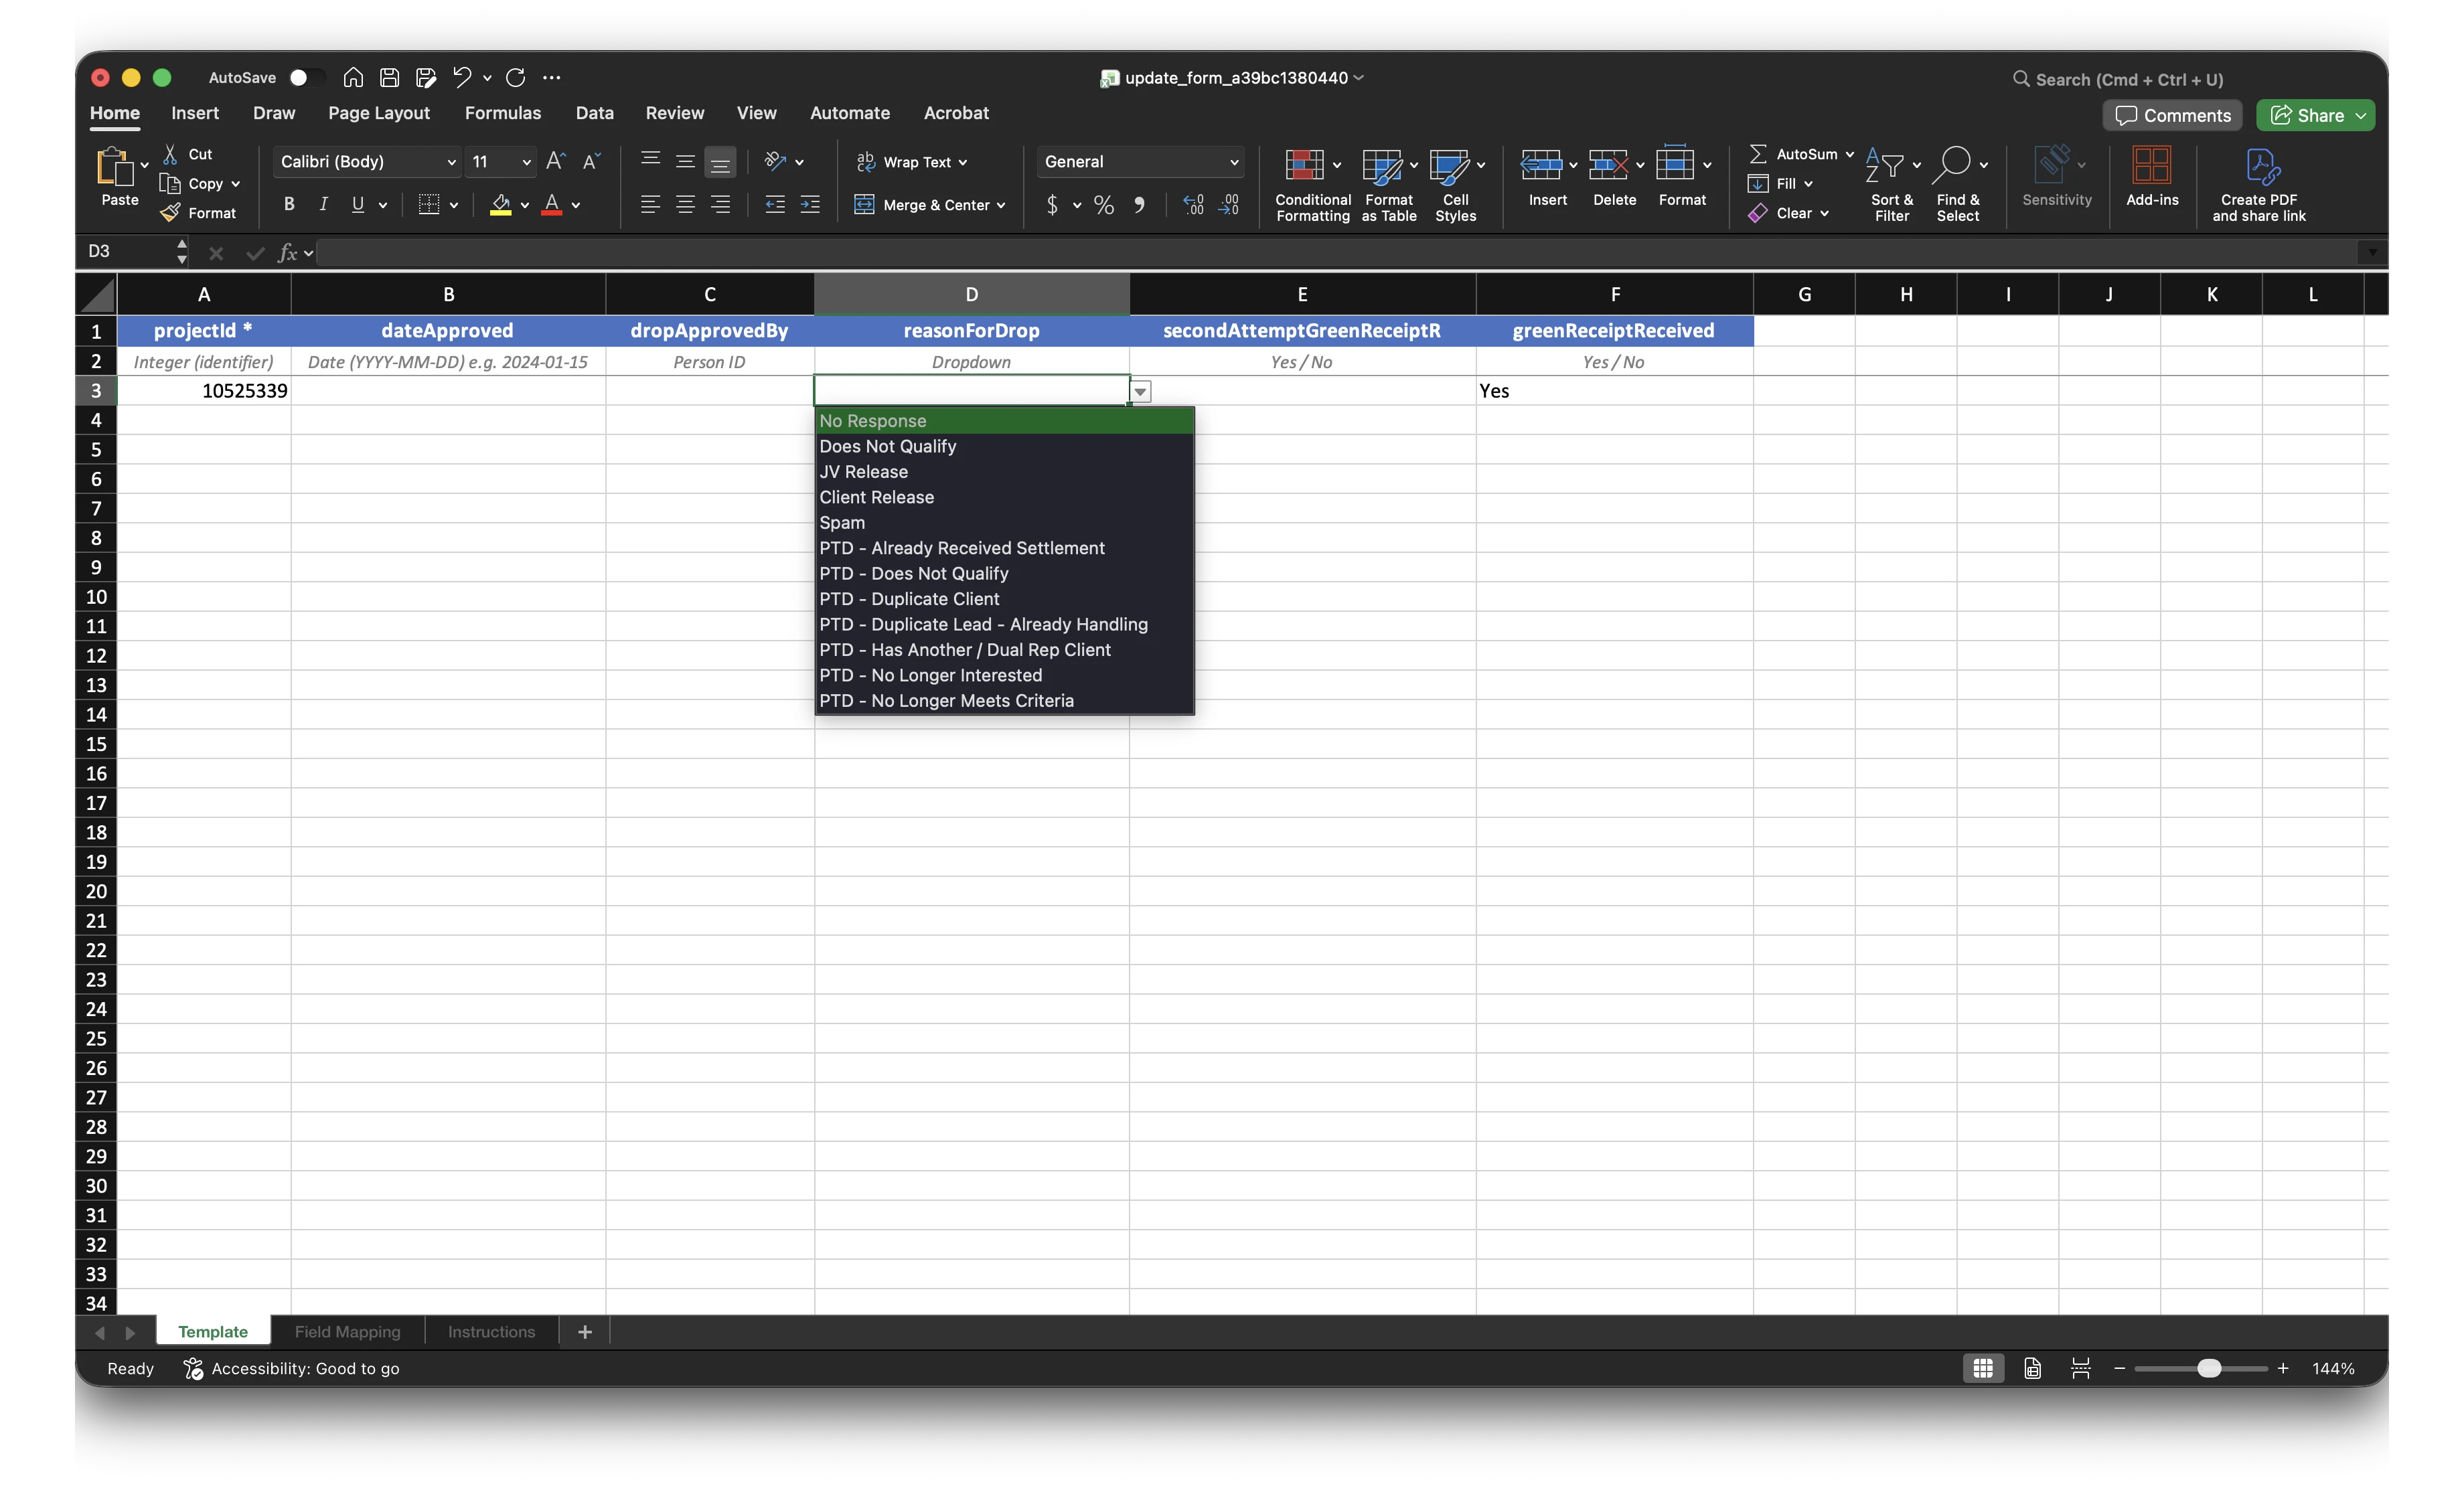The width and height of the screenshot is (2464, 1486).
Task: Apply bold formatting
Action: coord(289,204)
